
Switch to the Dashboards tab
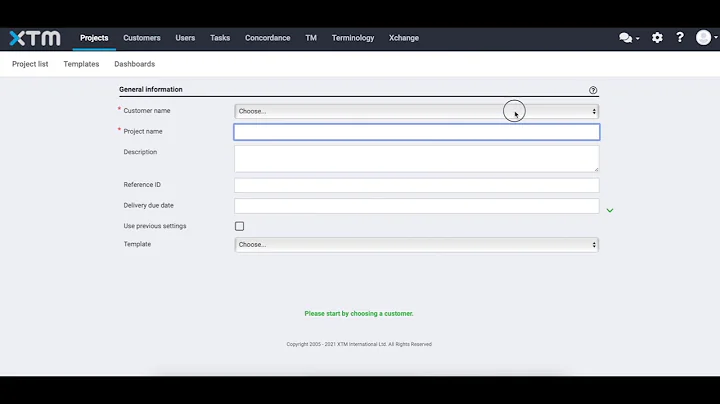click(x=135, y=64)
